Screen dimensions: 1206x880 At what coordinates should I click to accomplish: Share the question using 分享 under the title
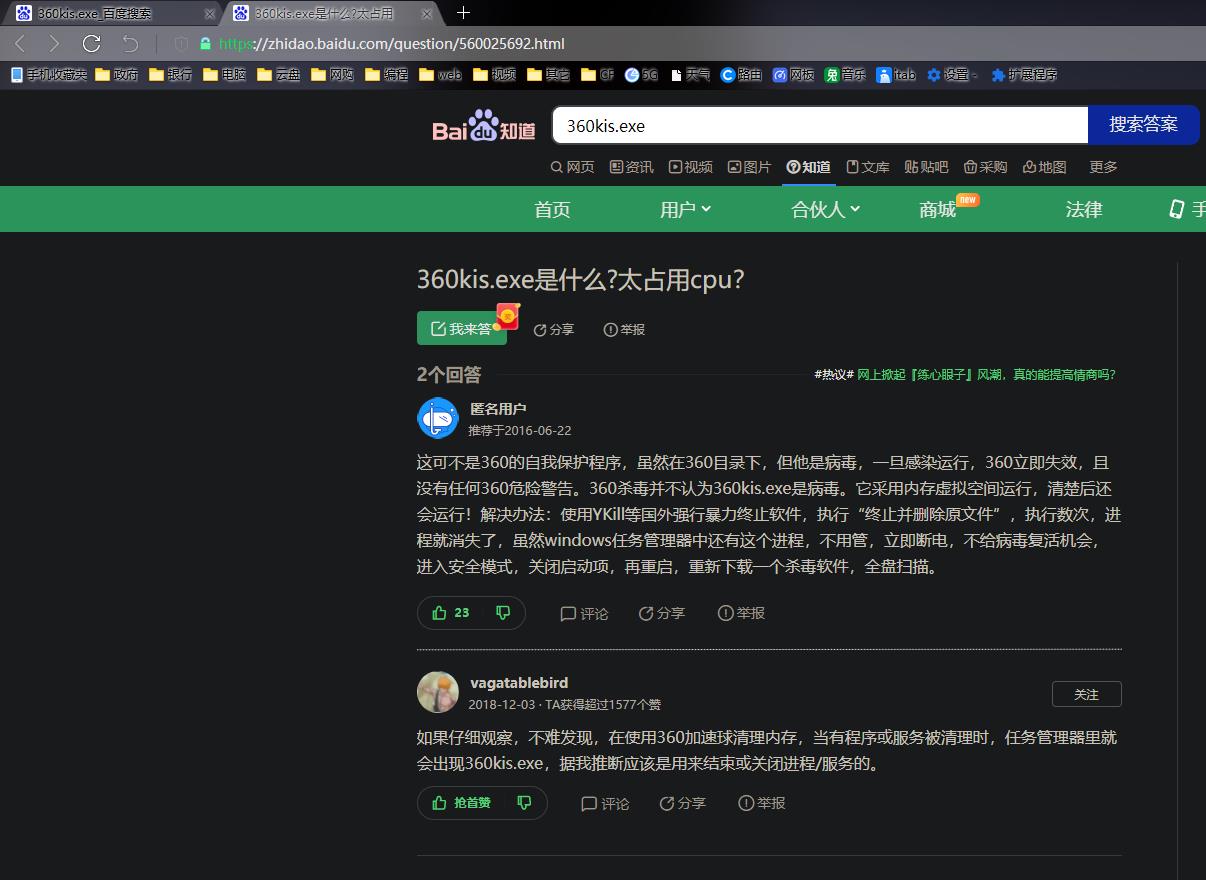pyautogui.click(x=554, y=330)
